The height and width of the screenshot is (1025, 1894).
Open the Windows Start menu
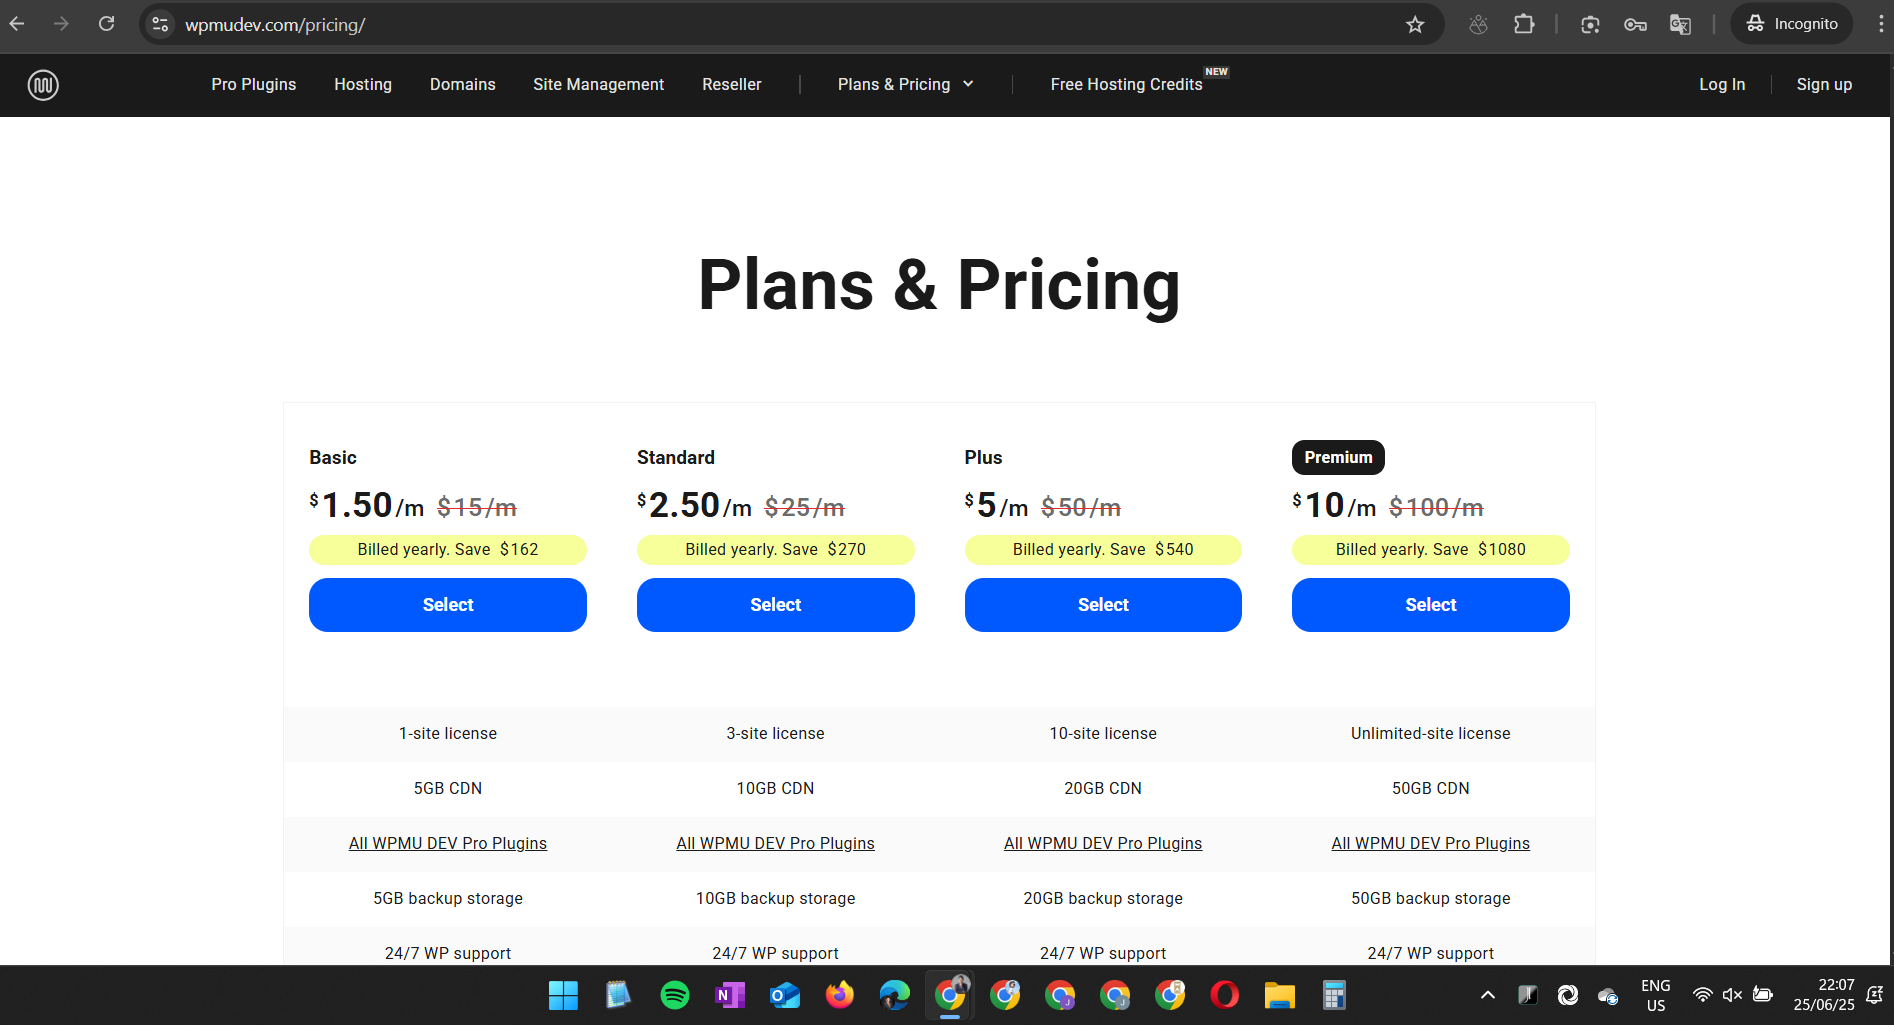coord(563,995)
